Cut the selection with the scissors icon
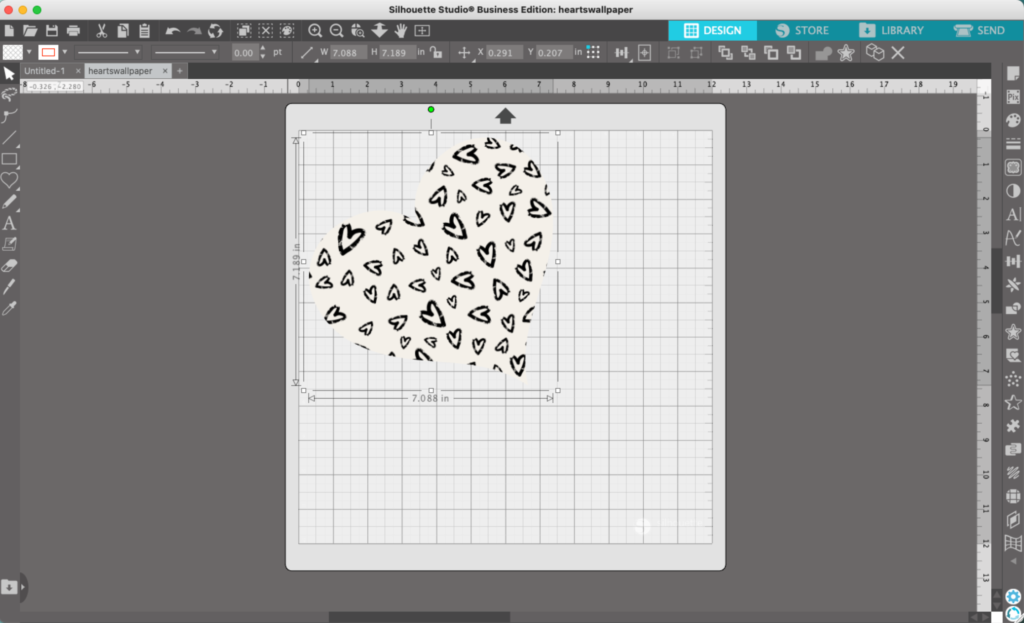Viewport: 1024px width, 623px height. coord(101,31)
